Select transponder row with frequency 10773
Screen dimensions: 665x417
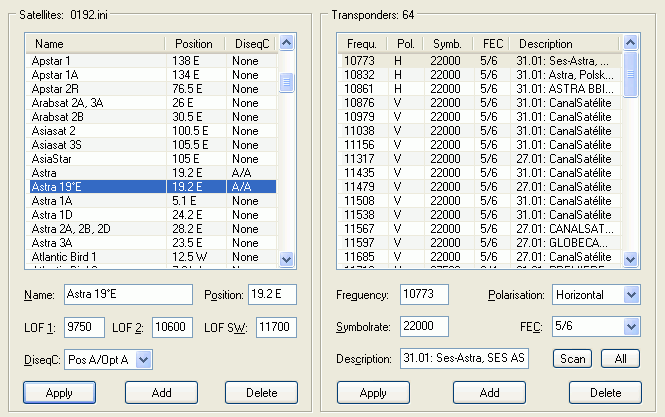pyautogui.click(x=480, y=61)
